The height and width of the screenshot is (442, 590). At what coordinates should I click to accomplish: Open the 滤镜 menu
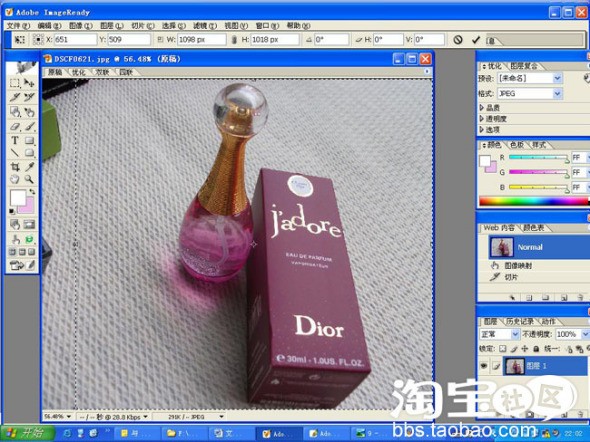coord(205,26)
